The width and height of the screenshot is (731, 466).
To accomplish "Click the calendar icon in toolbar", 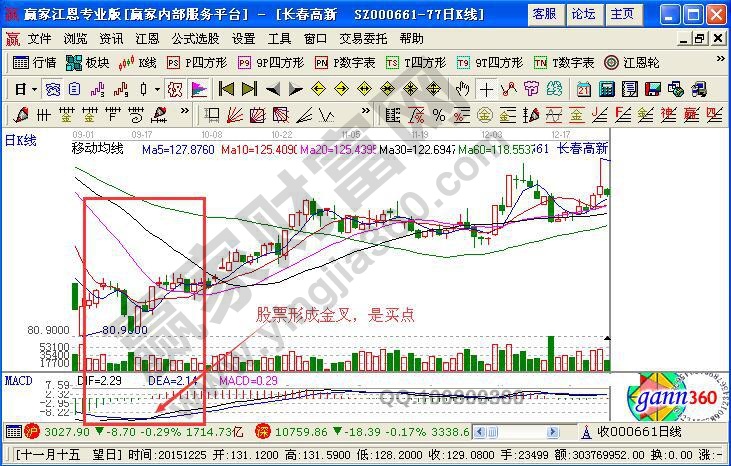I will coord(583,88).
